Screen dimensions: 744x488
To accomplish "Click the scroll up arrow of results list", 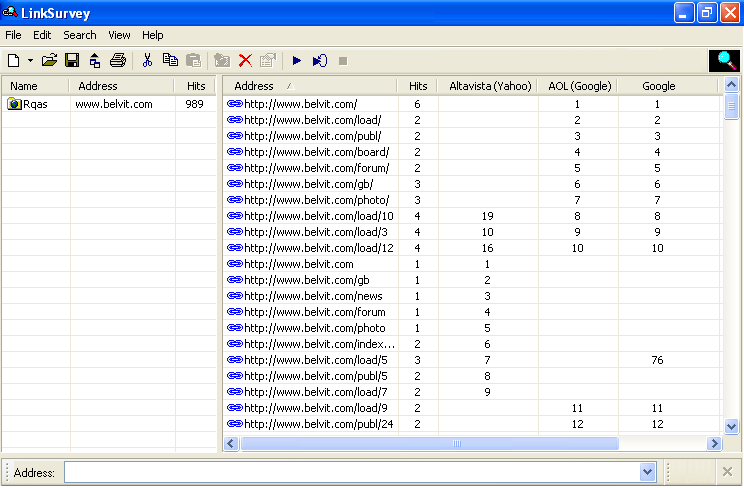I will coord(731,85).
